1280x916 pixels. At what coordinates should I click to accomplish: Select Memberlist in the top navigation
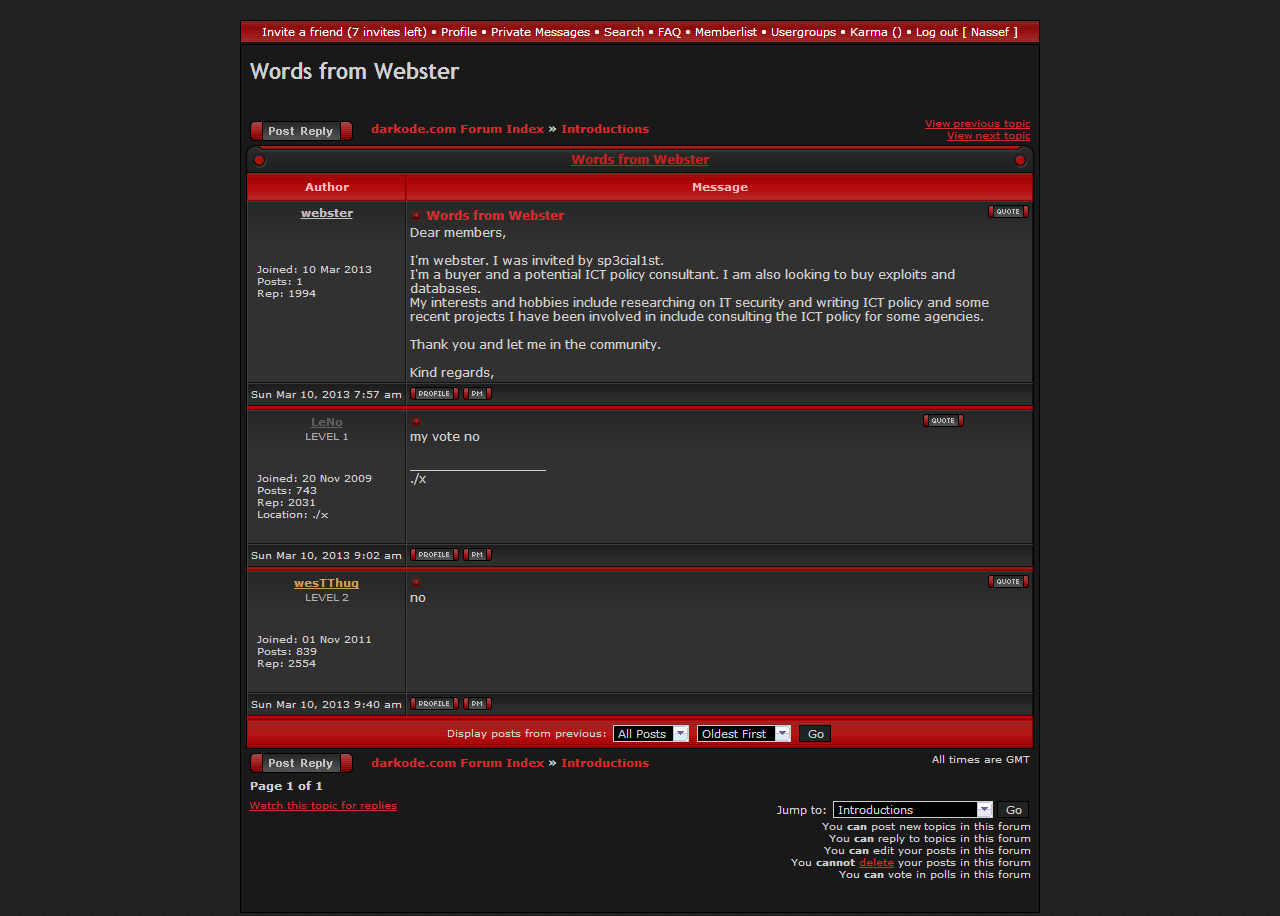726,32
